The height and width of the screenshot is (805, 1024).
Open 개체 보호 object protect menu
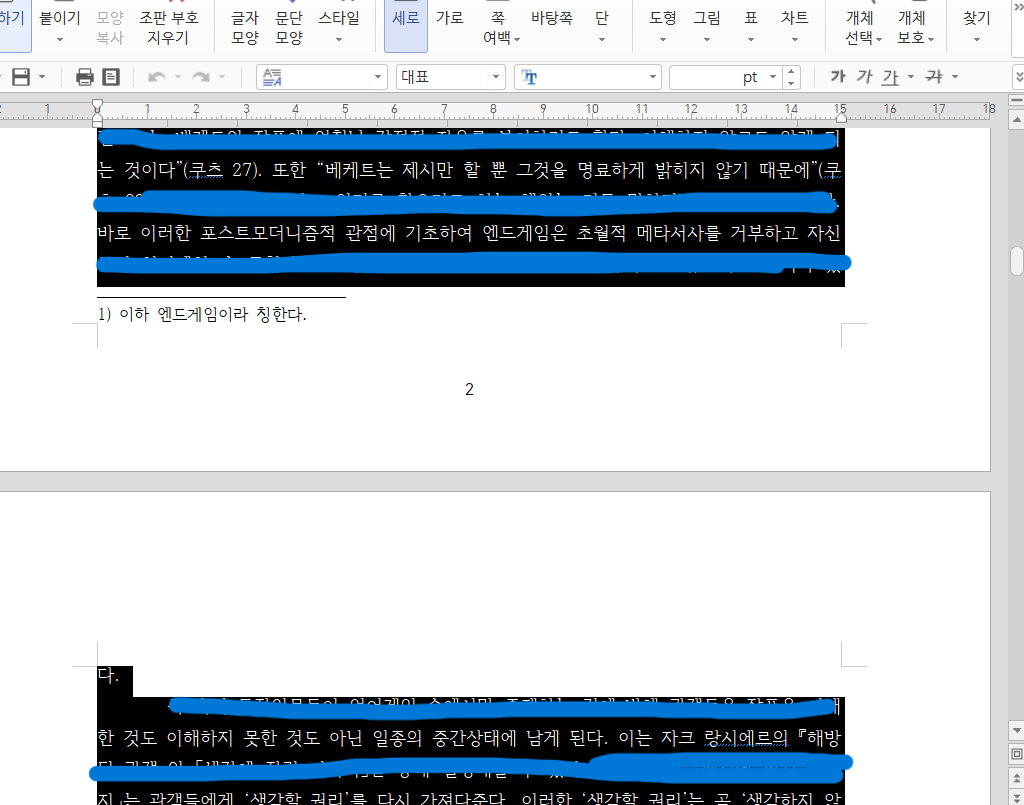[914, 26]
